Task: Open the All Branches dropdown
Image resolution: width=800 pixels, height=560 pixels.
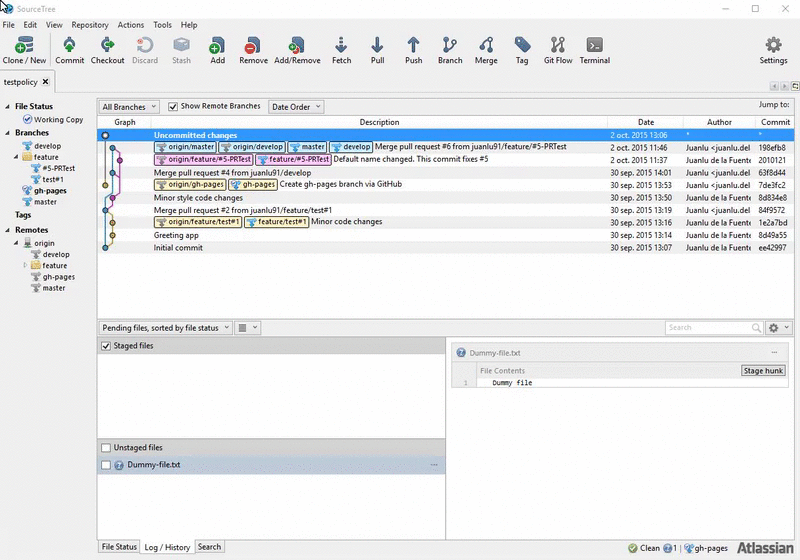Action: (x=129, y=107)
